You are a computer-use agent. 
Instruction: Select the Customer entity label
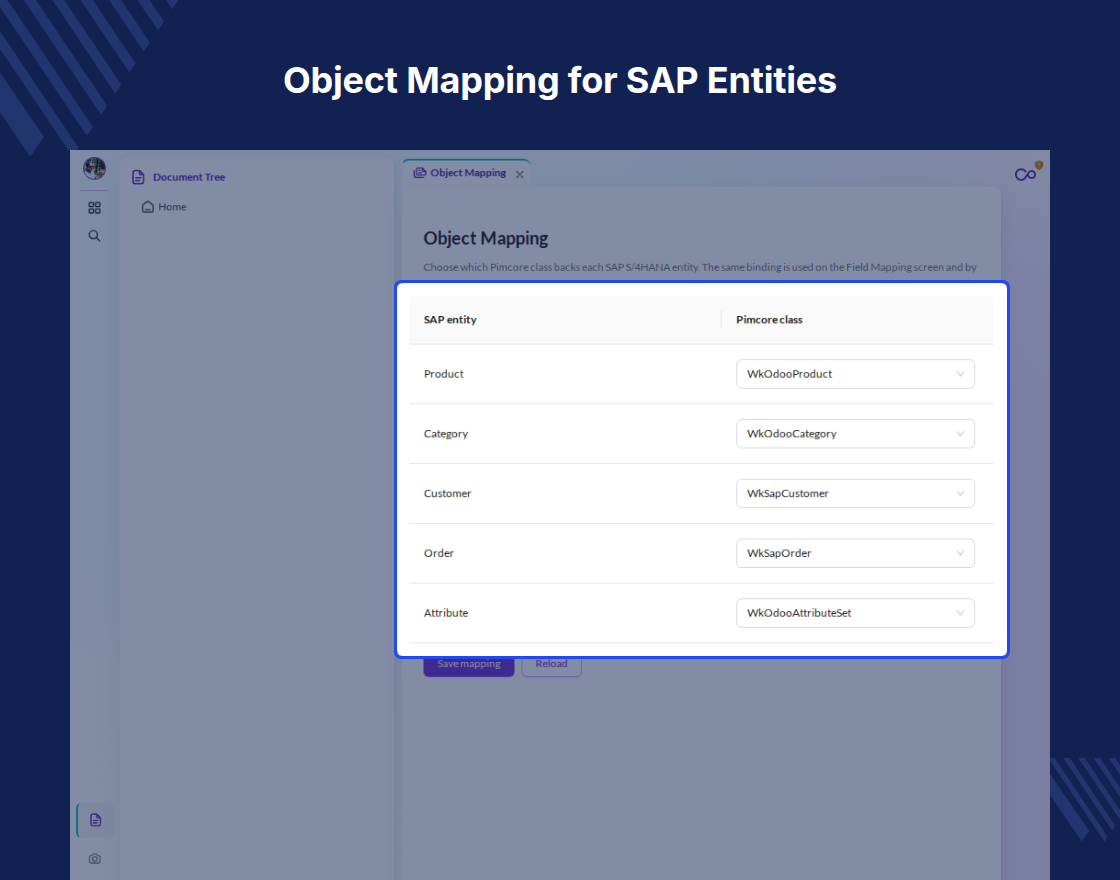point(447,494)
